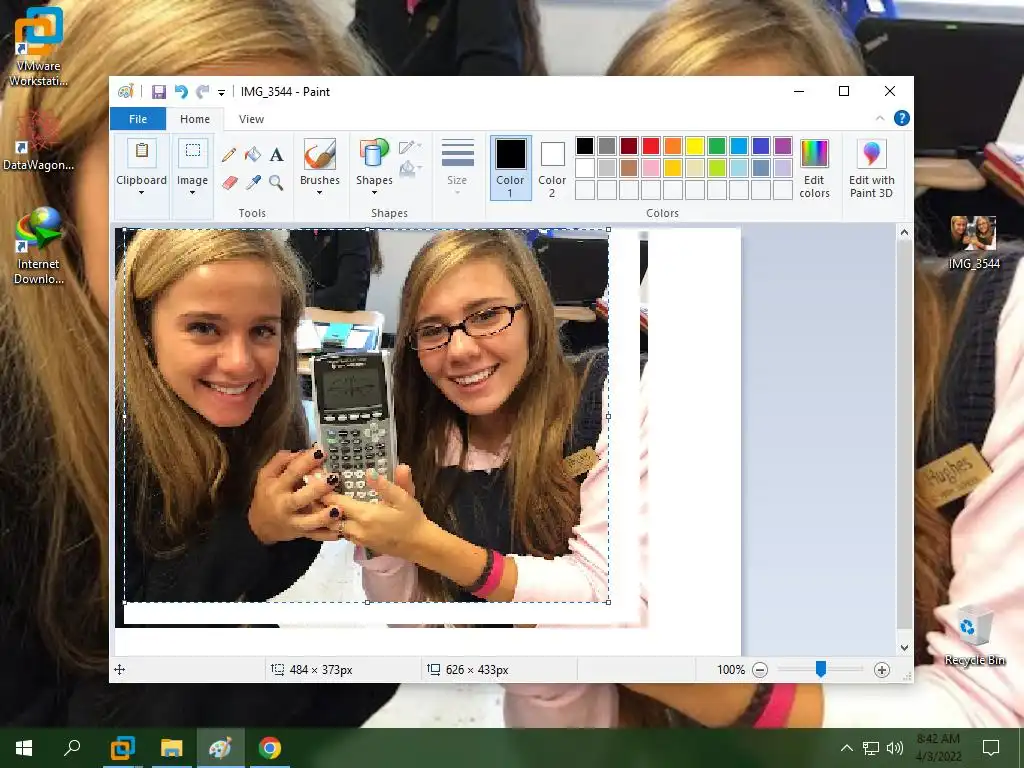Select the Text tool
Screen dimensions: 1024x768
click(x=276, y=155)
